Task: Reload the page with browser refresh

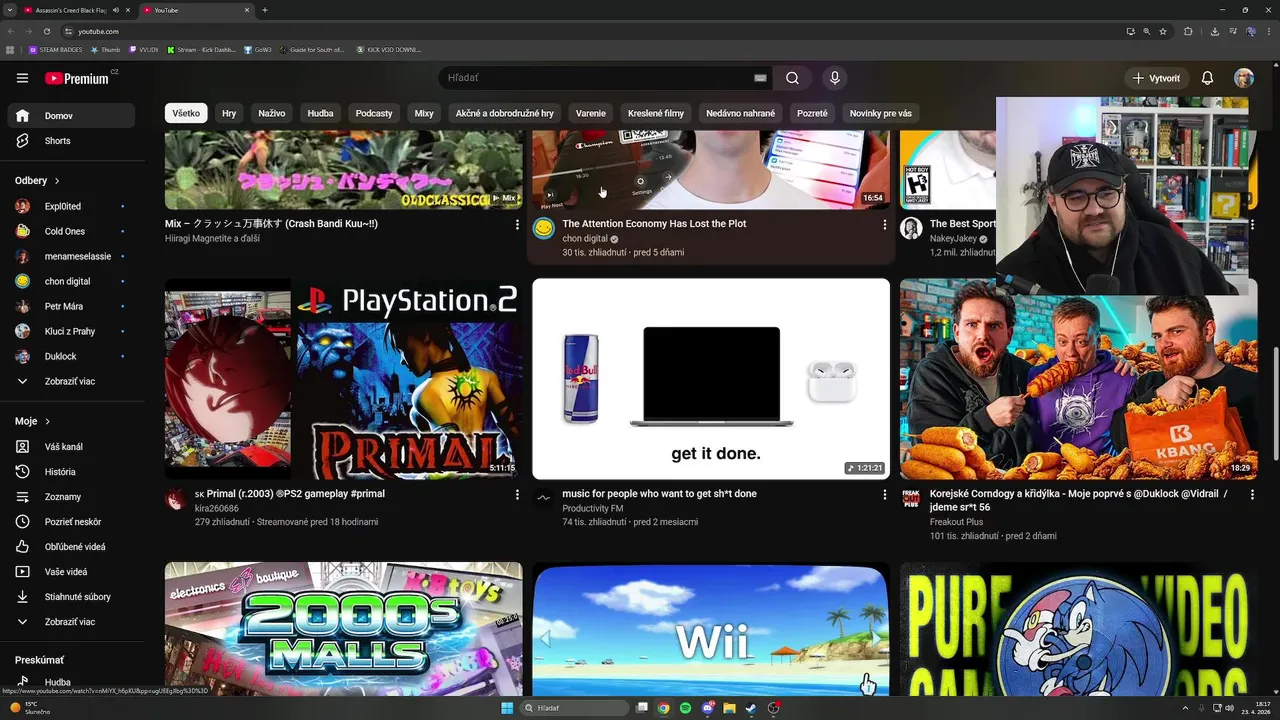Action: (x=46, y=31)
